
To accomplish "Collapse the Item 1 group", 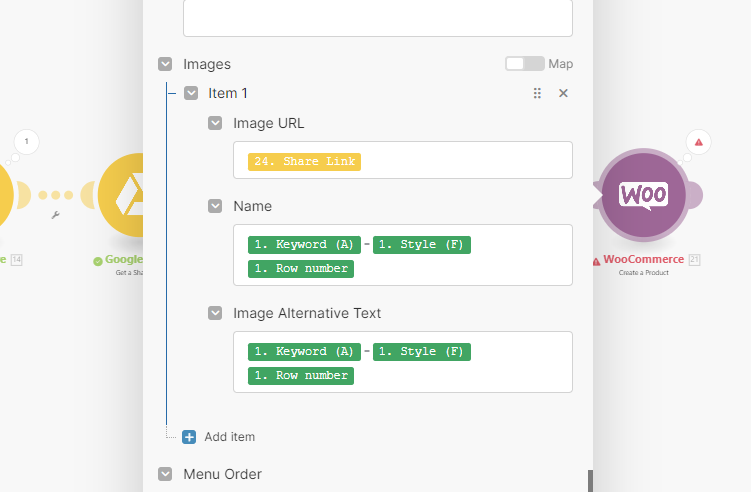I will tap(190, 93).
